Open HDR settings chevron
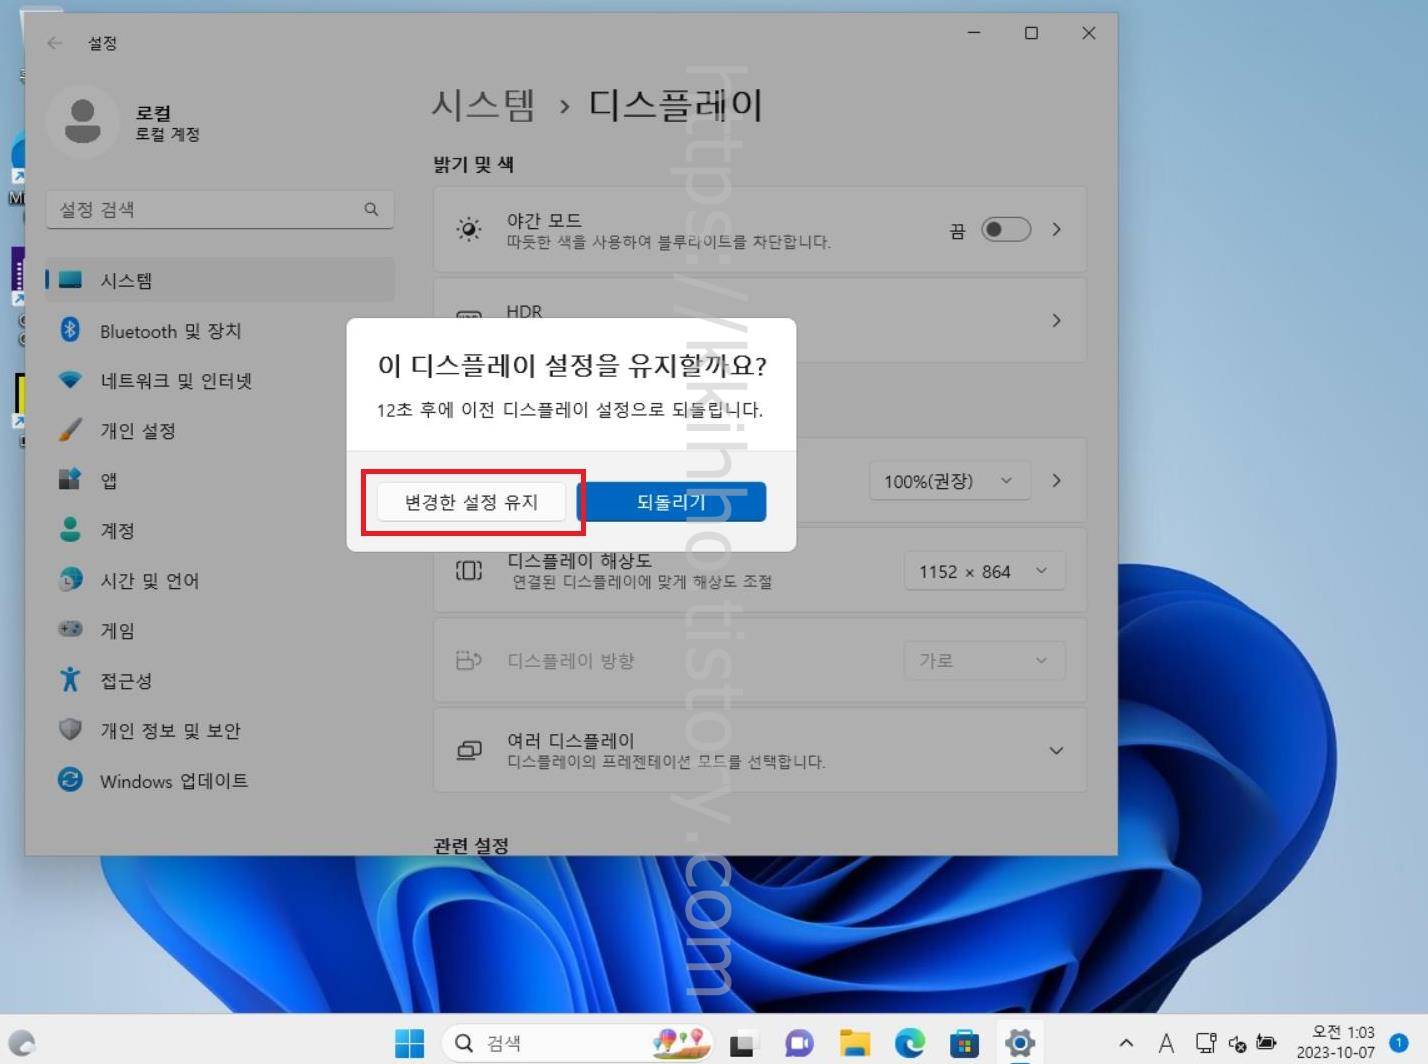The height and width of the screenshot is (1064, 1428). 1057,321
